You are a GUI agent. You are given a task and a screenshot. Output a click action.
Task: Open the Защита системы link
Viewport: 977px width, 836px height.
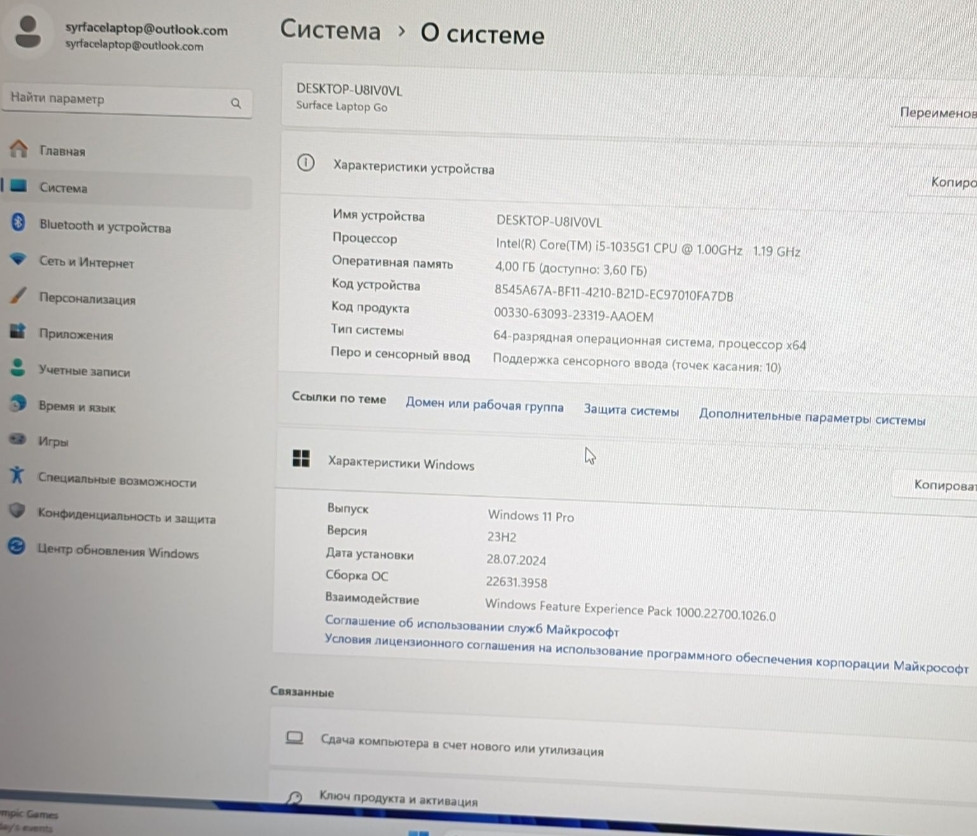[631, 411]
